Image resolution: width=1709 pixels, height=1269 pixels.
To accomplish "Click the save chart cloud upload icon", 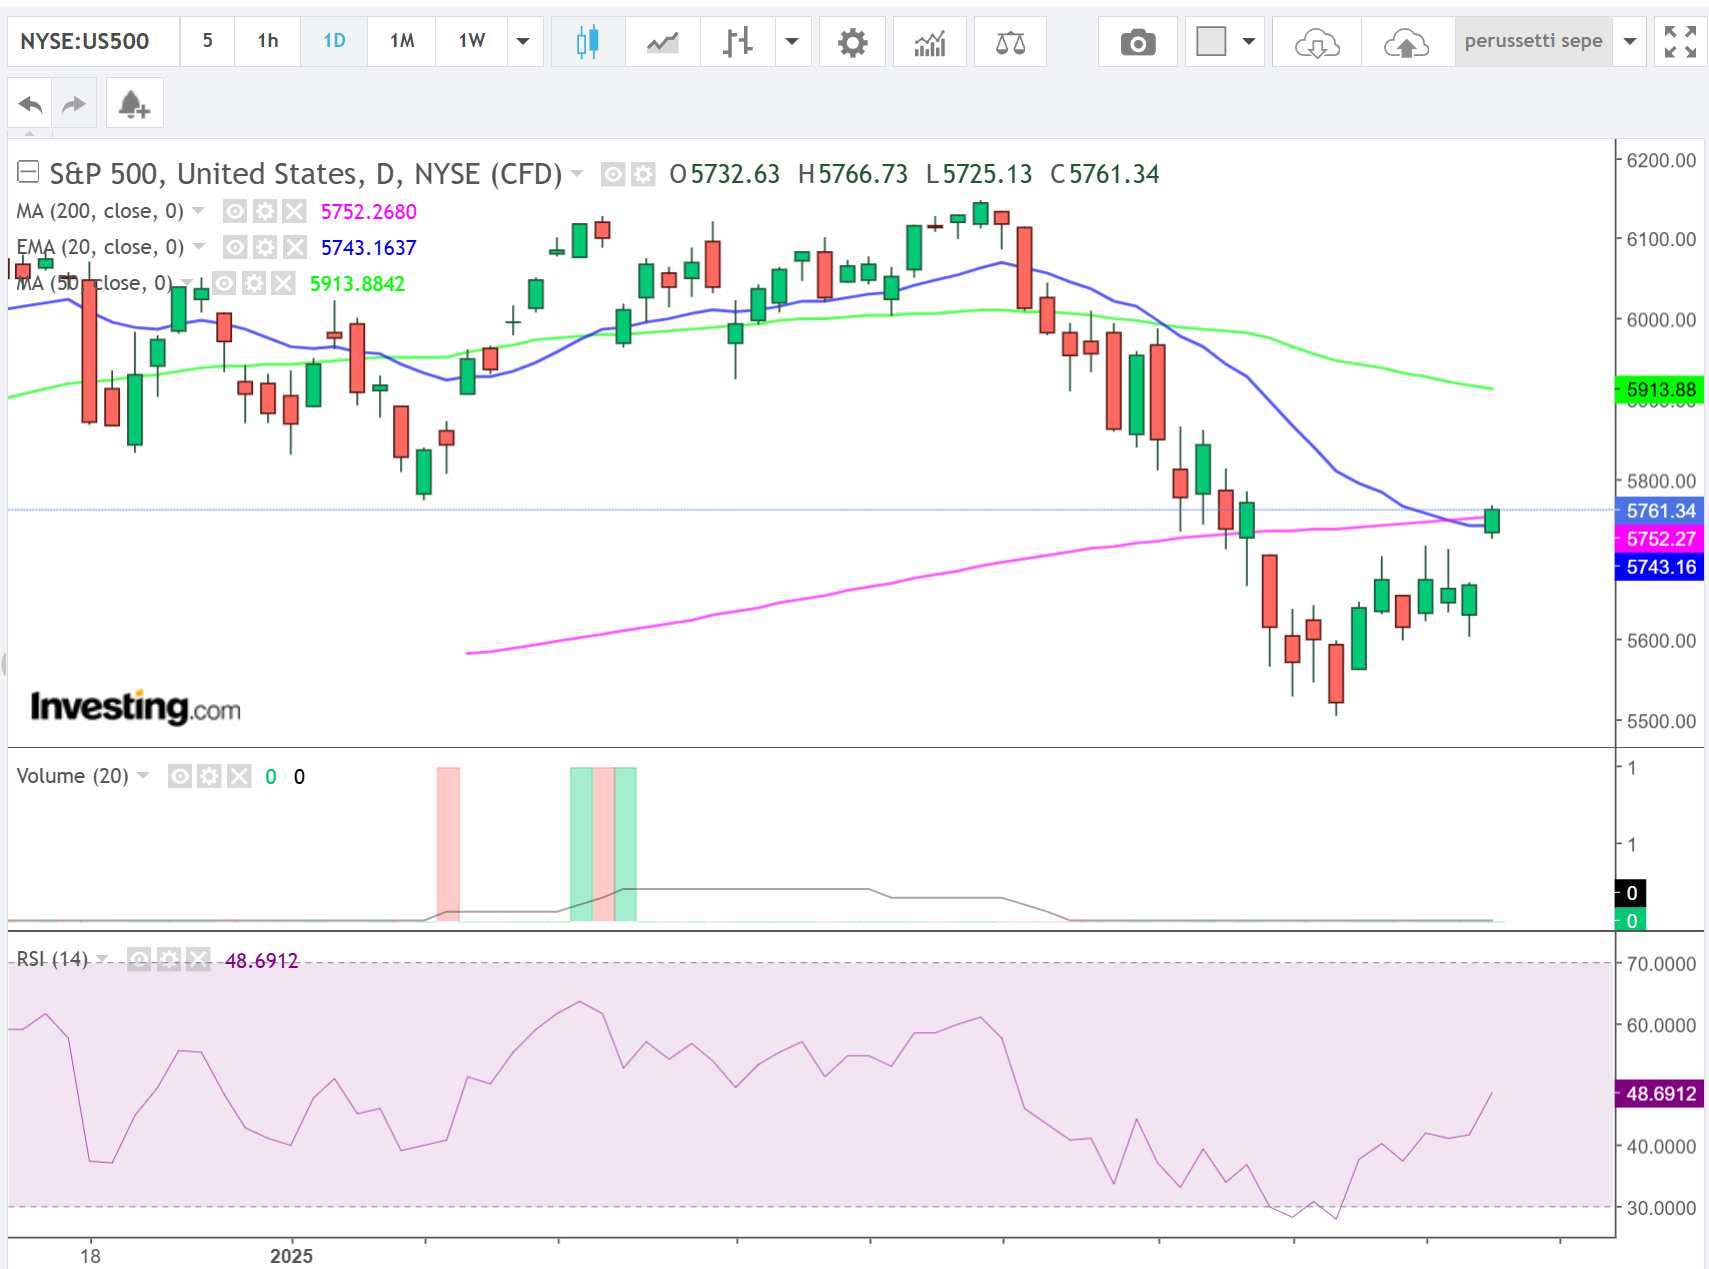I will 1405,42.
